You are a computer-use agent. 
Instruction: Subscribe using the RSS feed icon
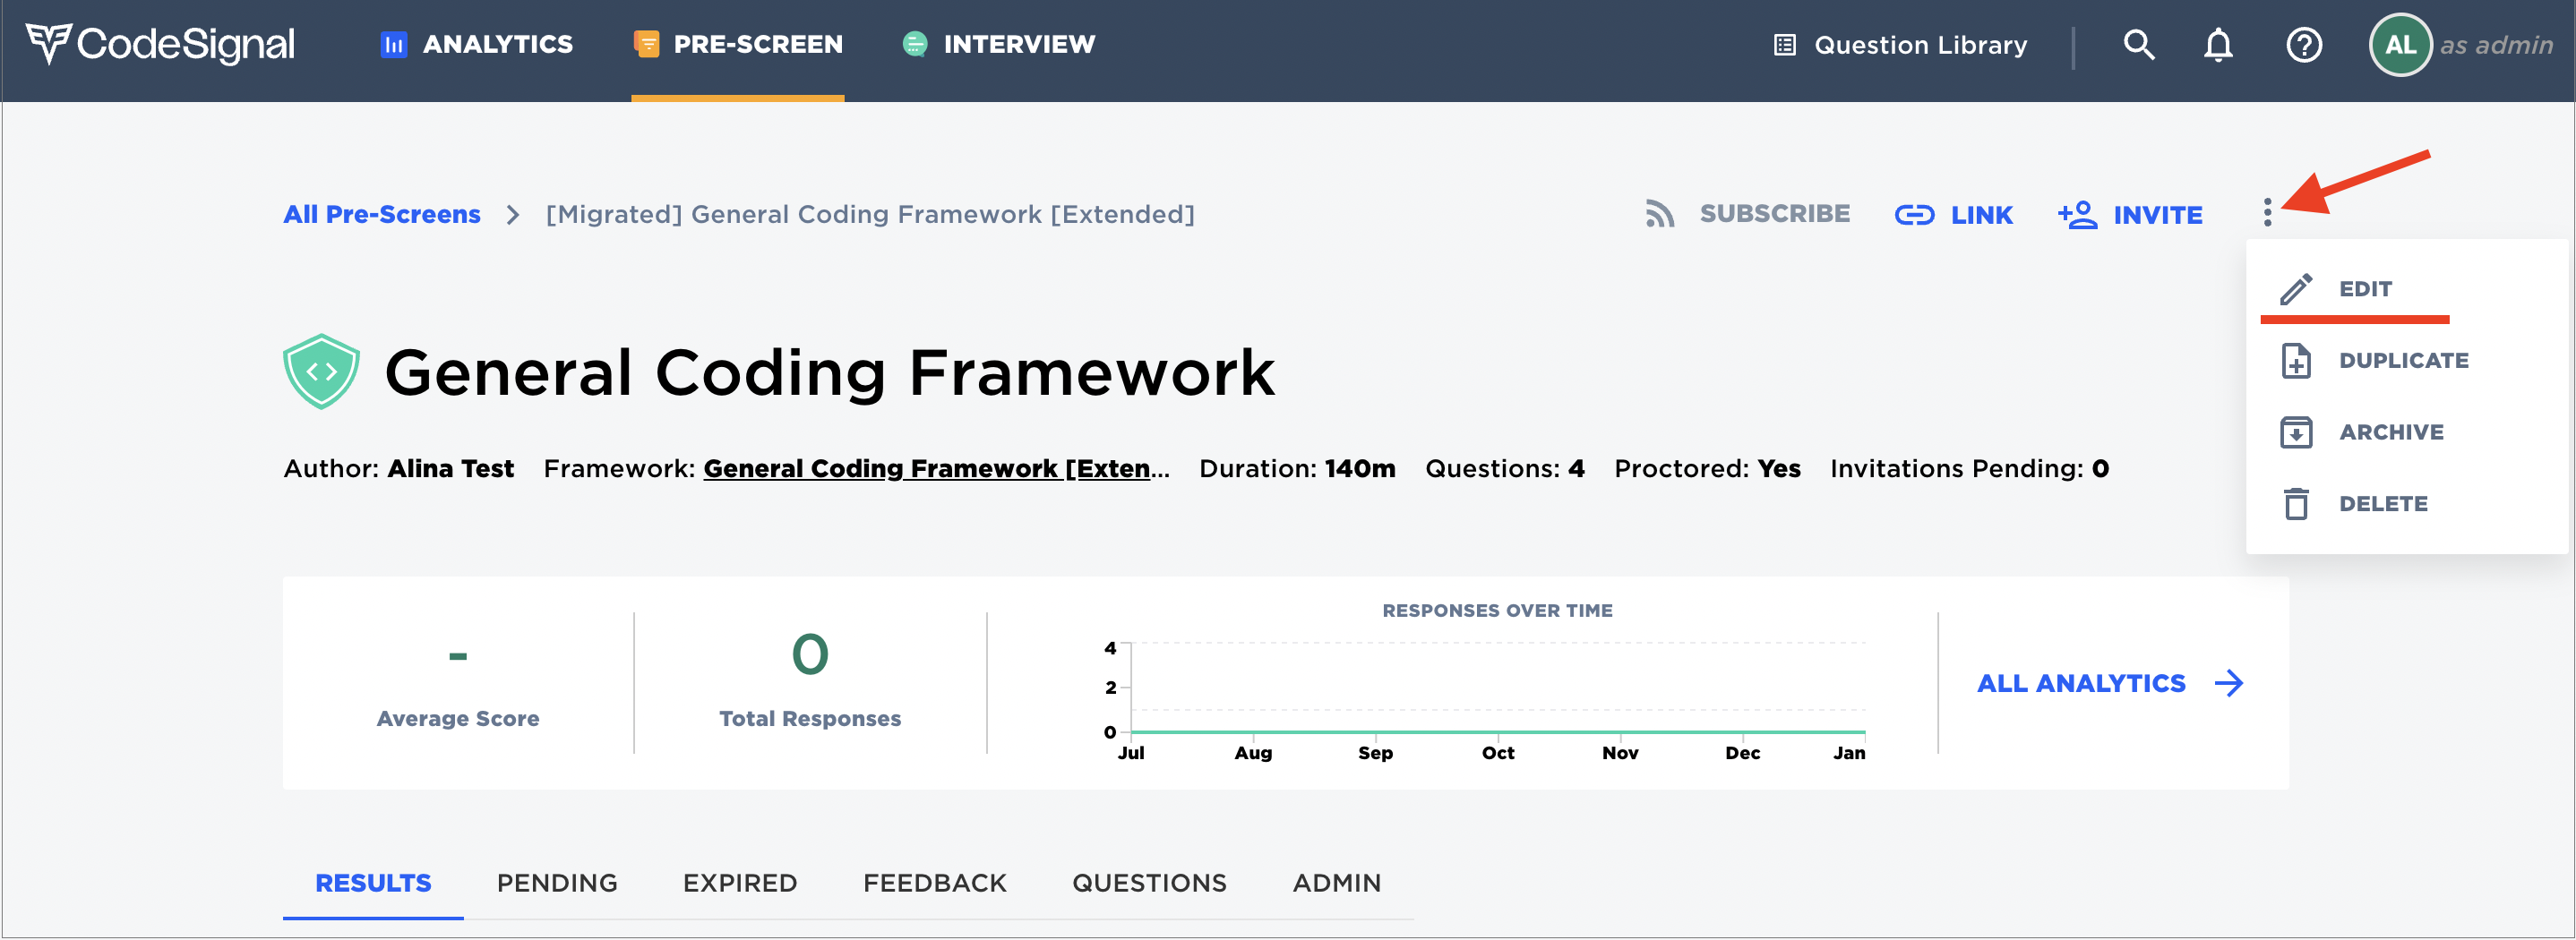point(1659,213)
